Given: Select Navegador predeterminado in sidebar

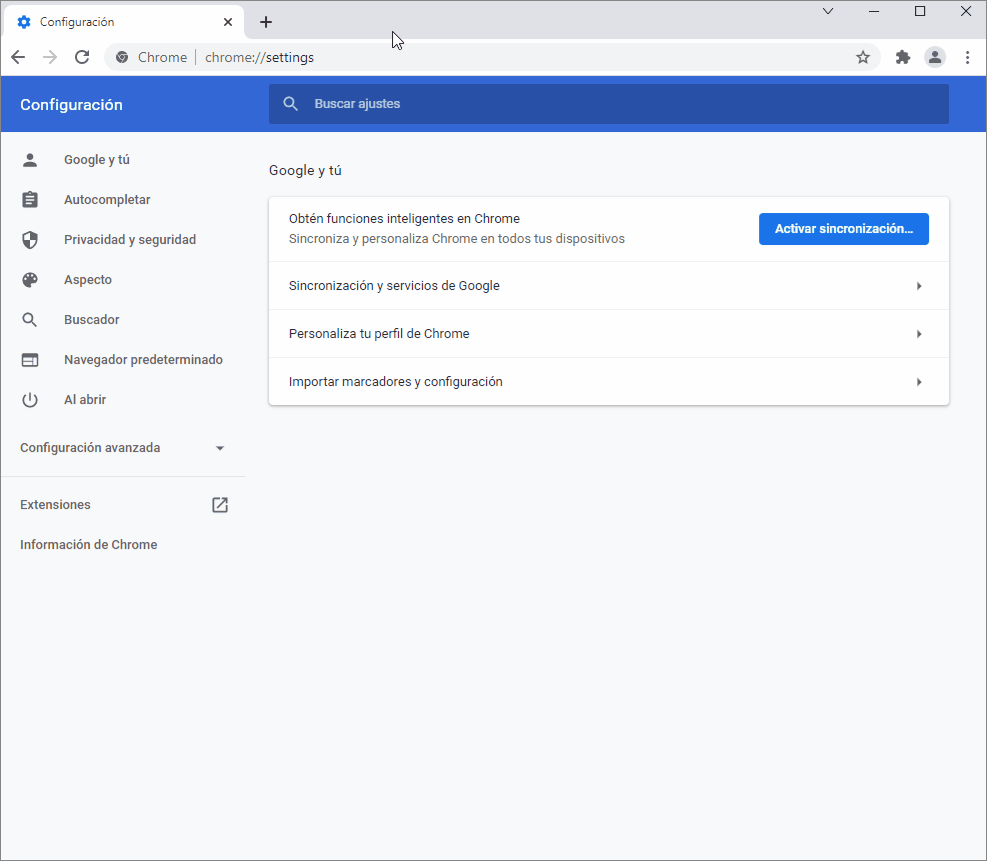Looking at the screenshot, I should click(143, 360).
